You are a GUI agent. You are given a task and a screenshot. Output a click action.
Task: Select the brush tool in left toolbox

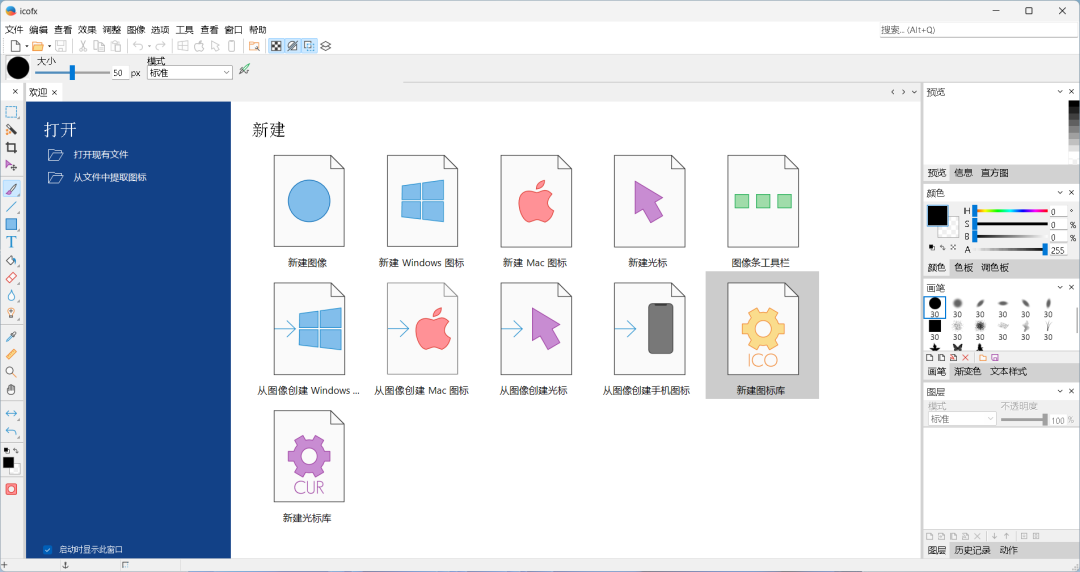click(x=11, y=189)
